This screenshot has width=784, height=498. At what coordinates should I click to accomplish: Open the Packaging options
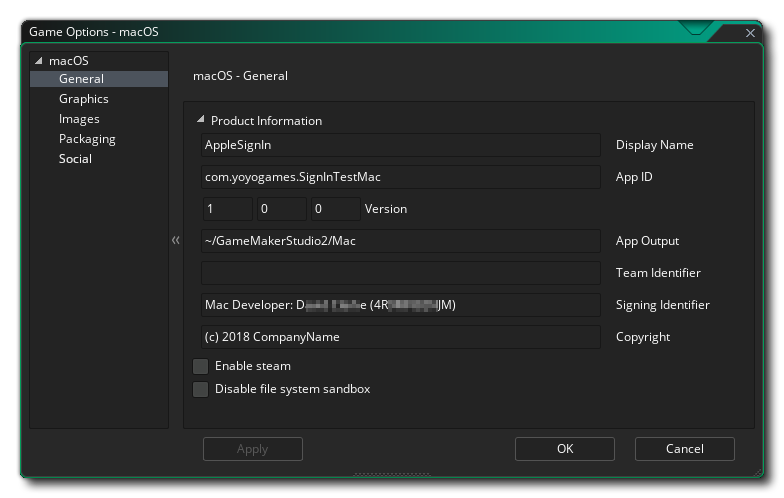pyautogui.click(x=87, y=139)
